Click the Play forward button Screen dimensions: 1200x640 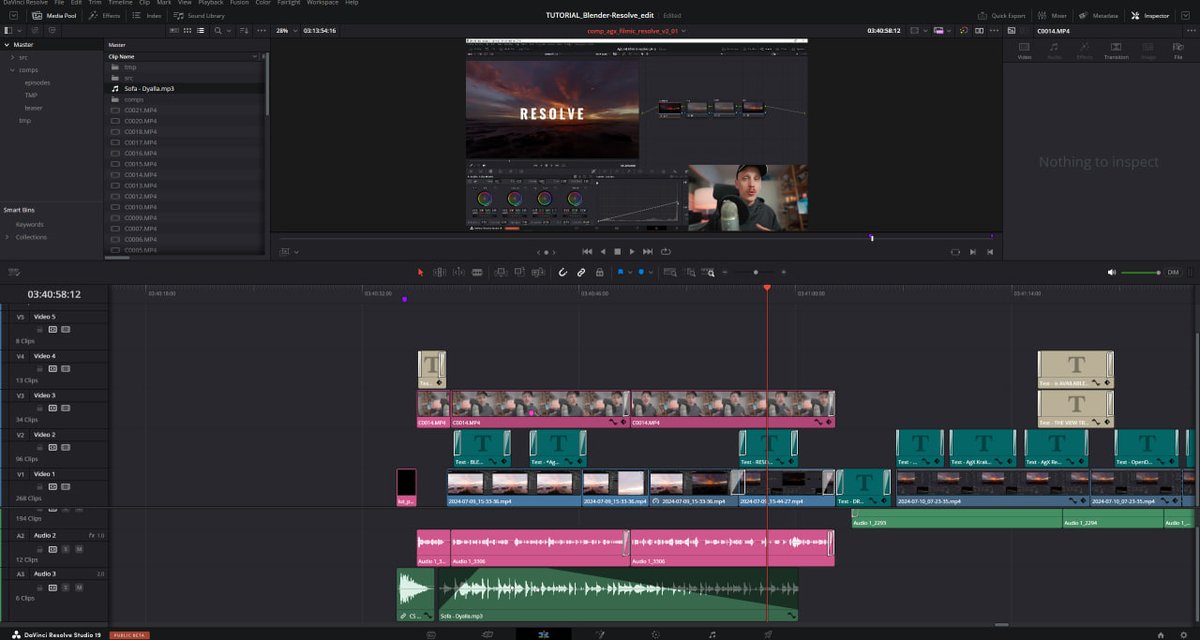632,252
